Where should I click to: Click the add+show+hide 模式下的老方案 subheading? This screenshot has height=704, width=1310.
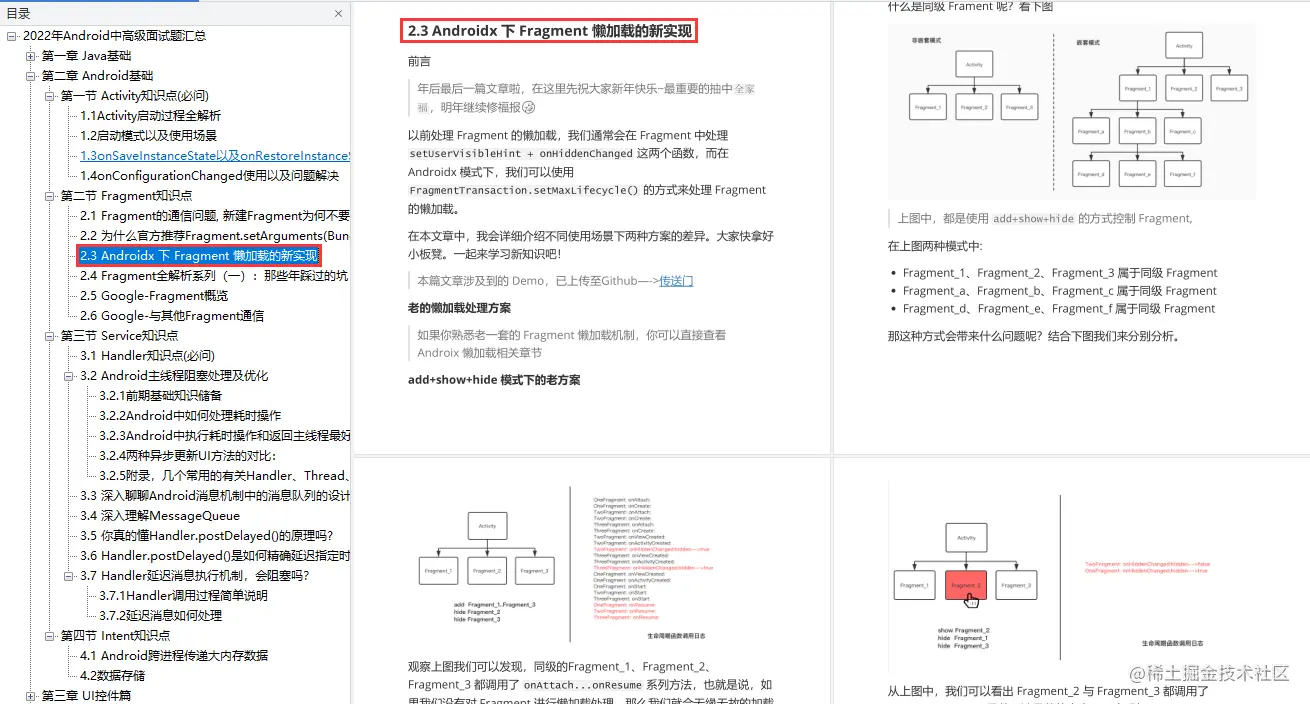click(494, 380)
